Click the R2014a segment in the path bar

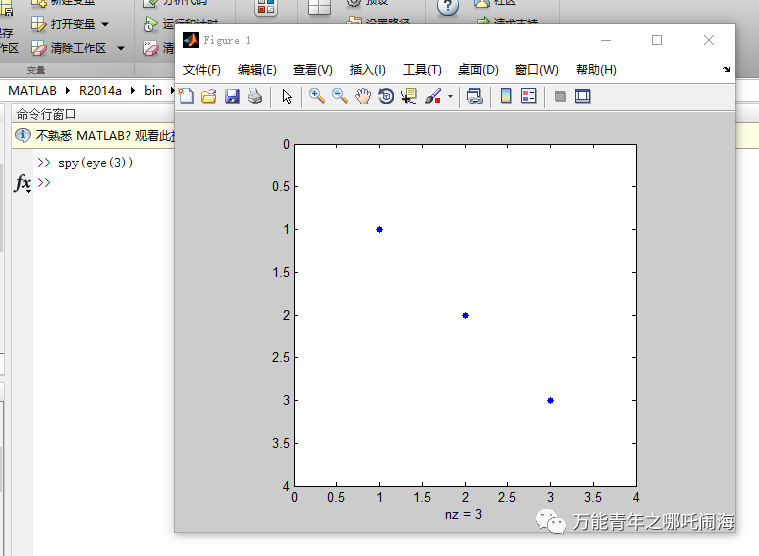coord(100,90)
